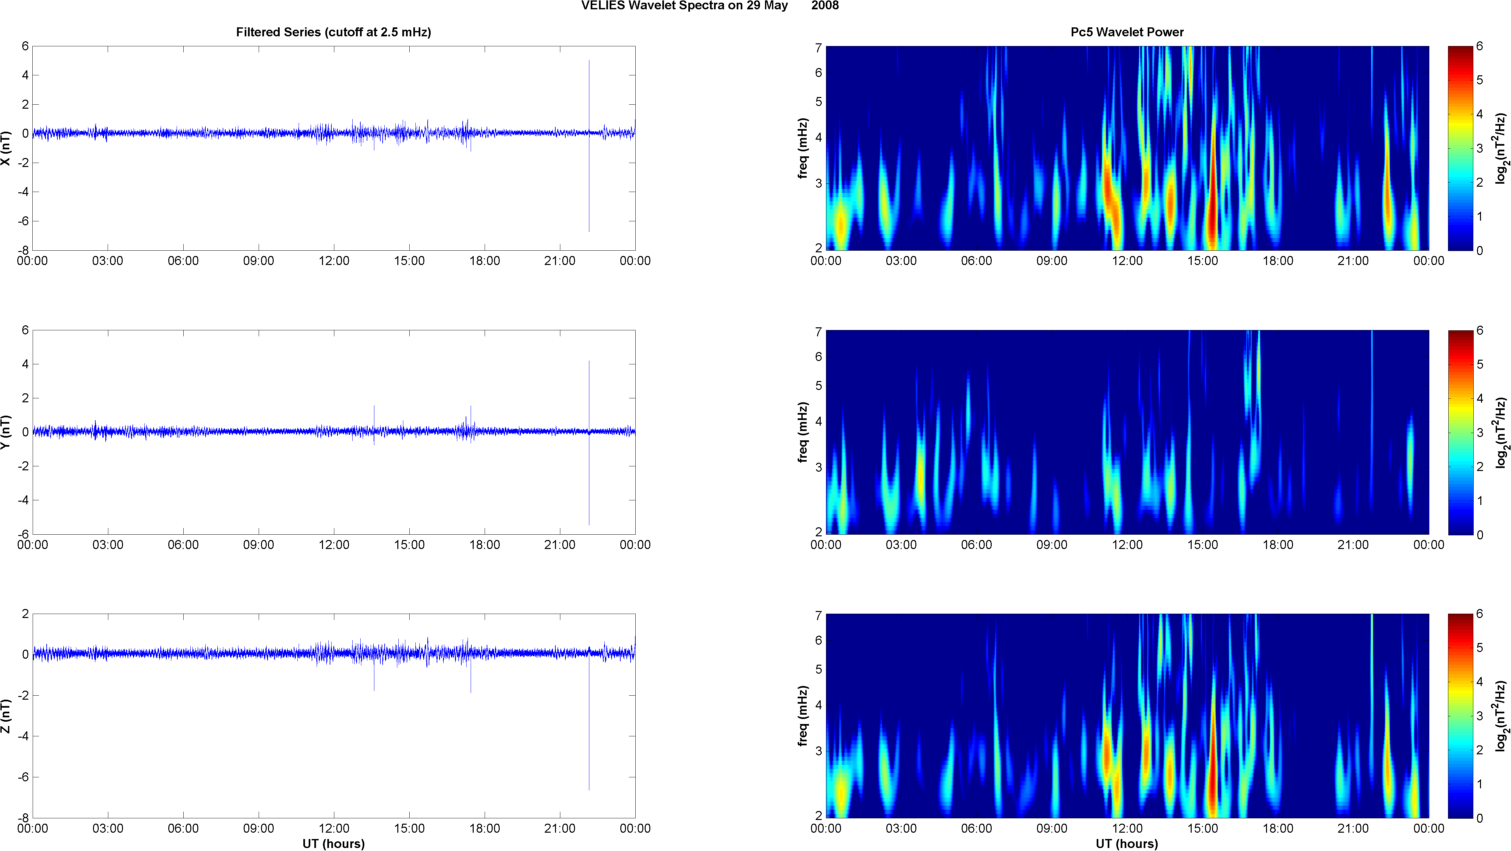
Task: Click the '21:00' tick under the Y series plot
Action: 560,545
